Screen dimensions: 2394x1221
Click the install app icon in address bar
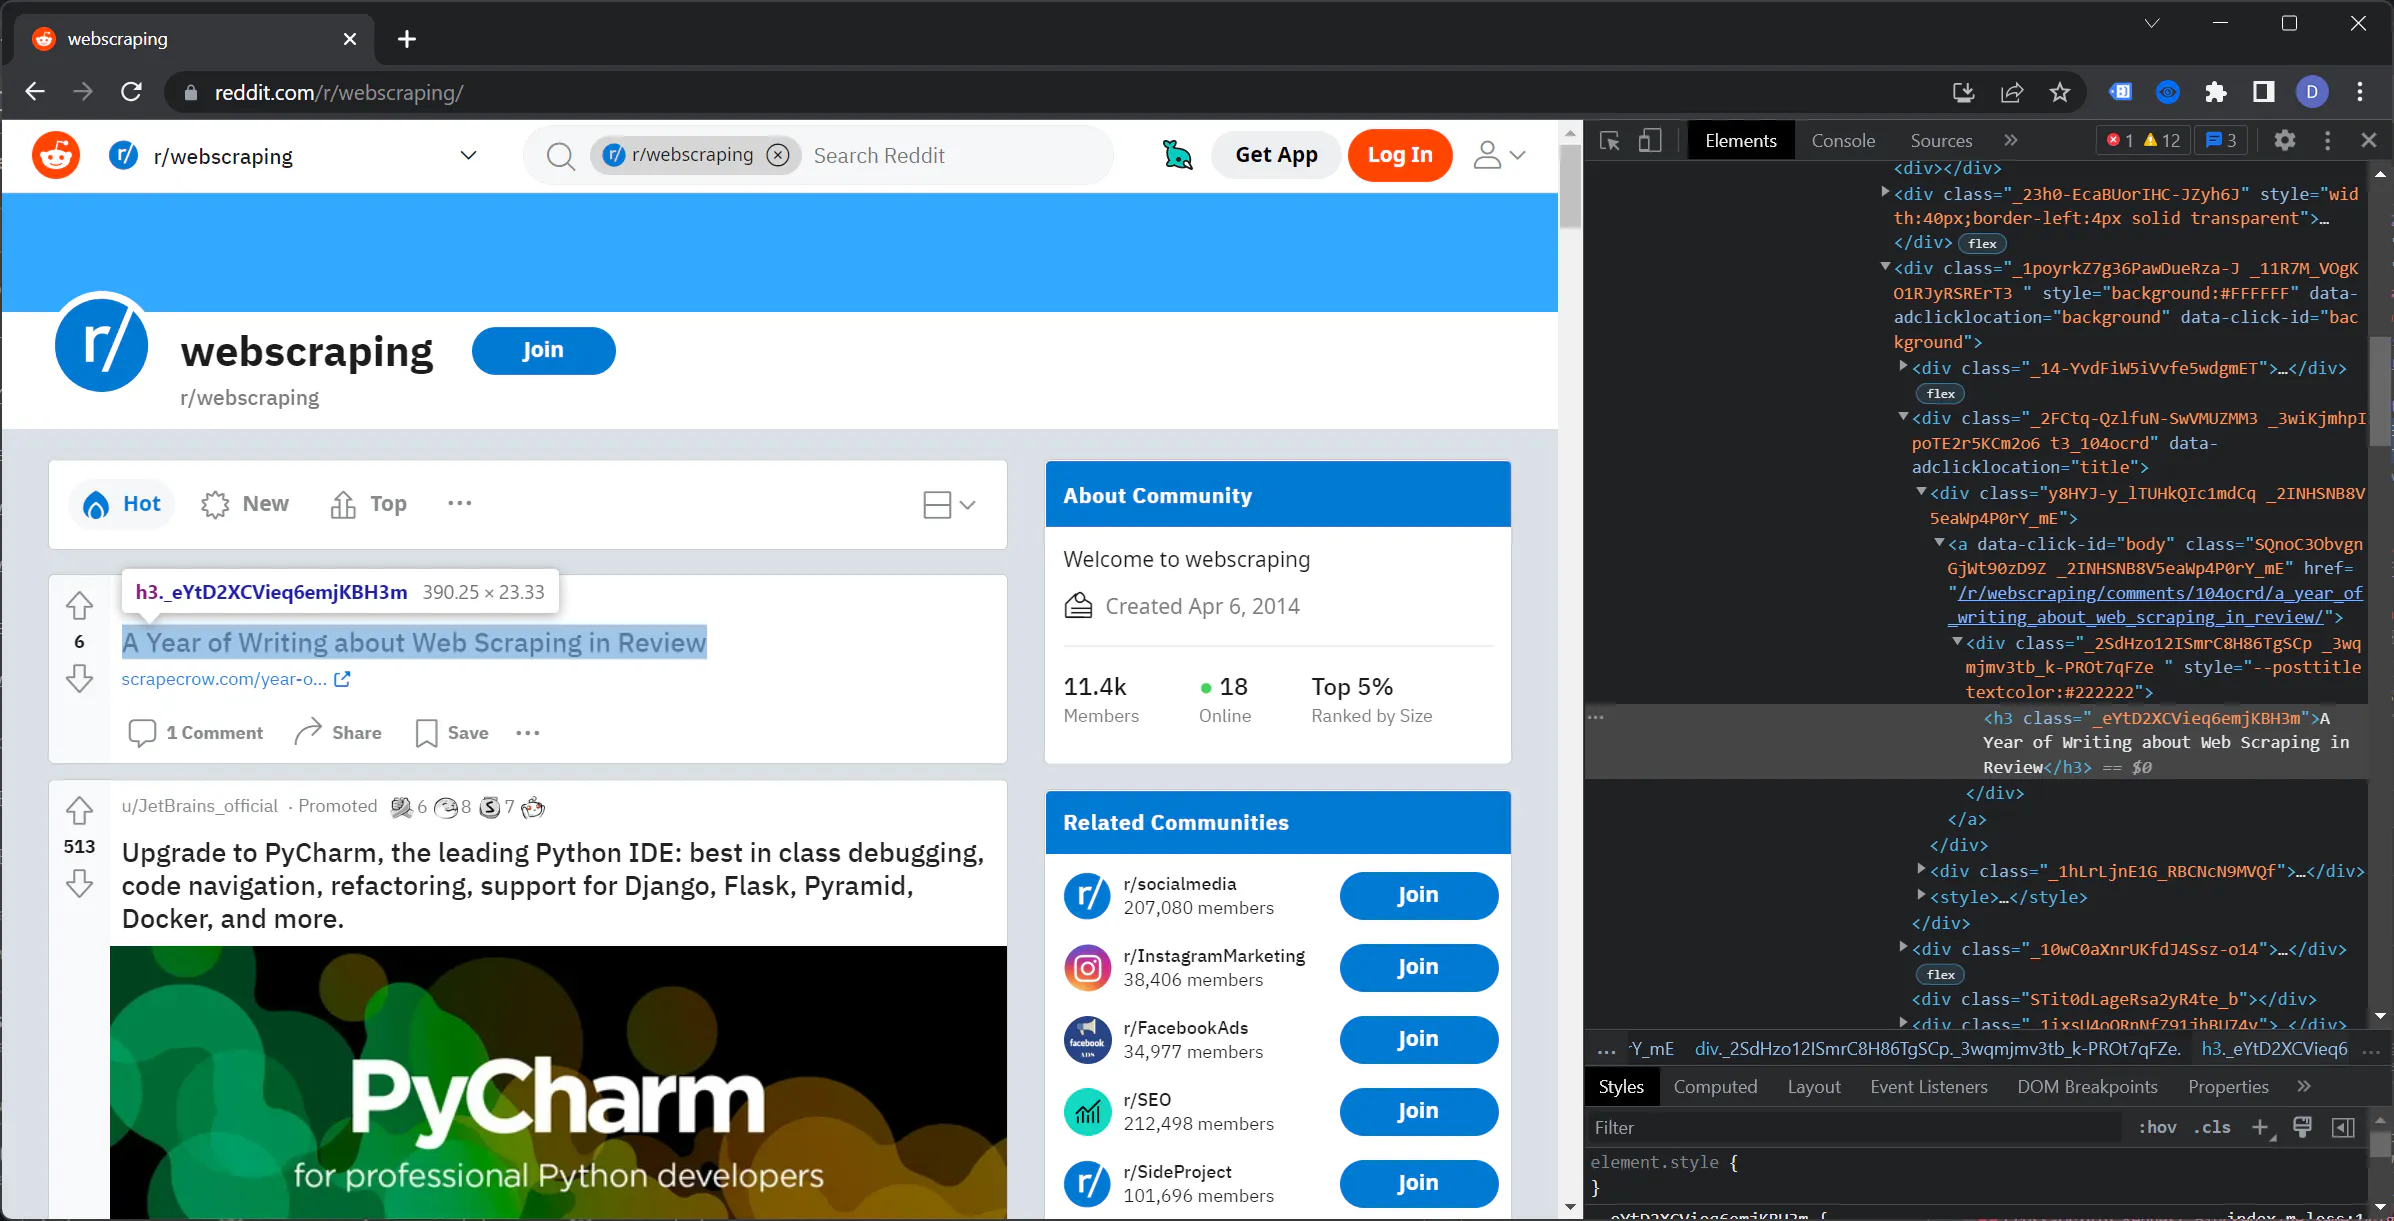(x=1964, y=92)
